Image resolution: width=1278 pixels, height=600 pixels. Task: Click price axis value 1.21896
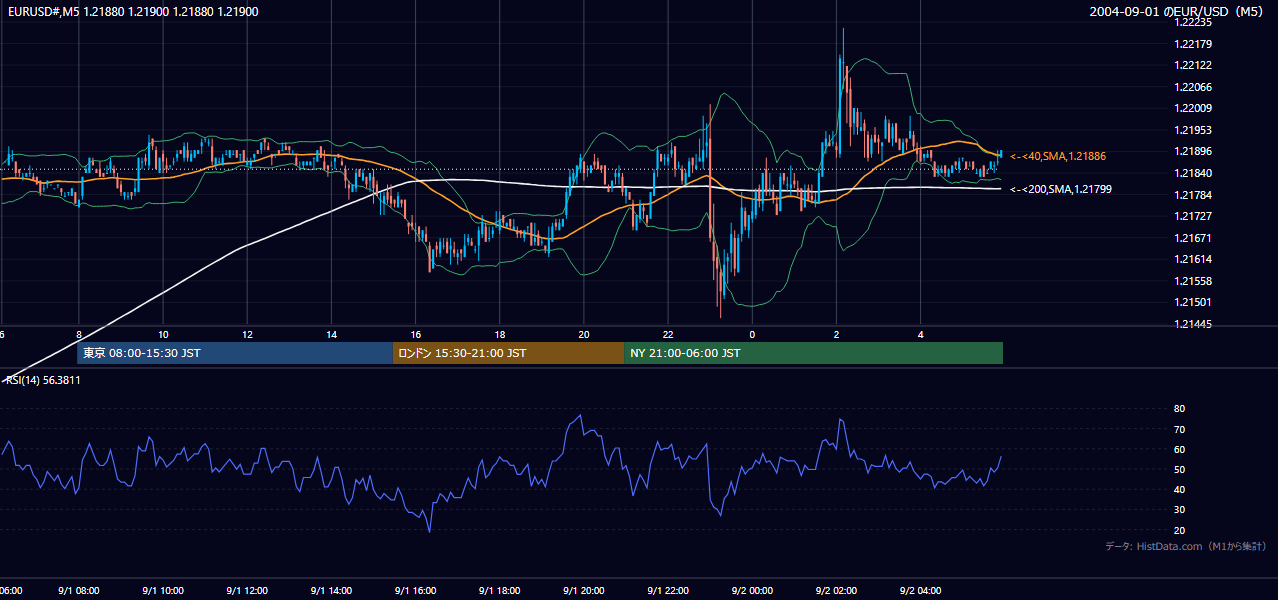[1193, 151]
